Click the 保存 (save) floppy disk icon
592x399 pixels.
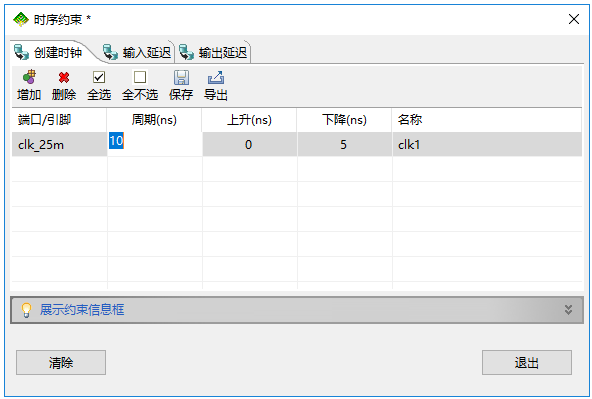181,77
